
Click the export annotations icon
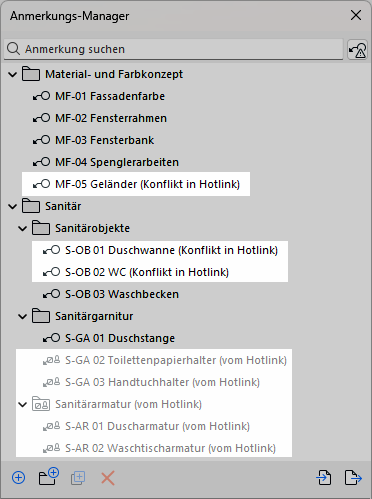coord(353,477)
